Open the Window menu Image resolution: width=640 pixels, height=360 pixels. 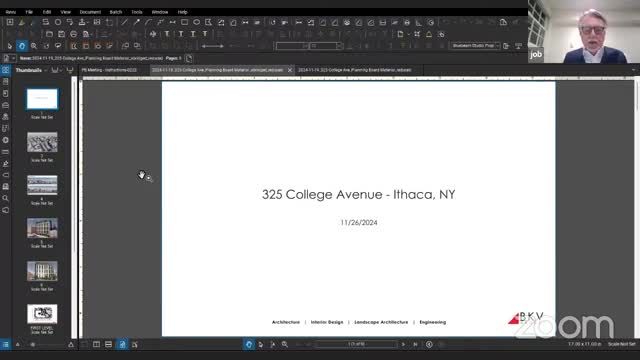[x=160, y=12]
